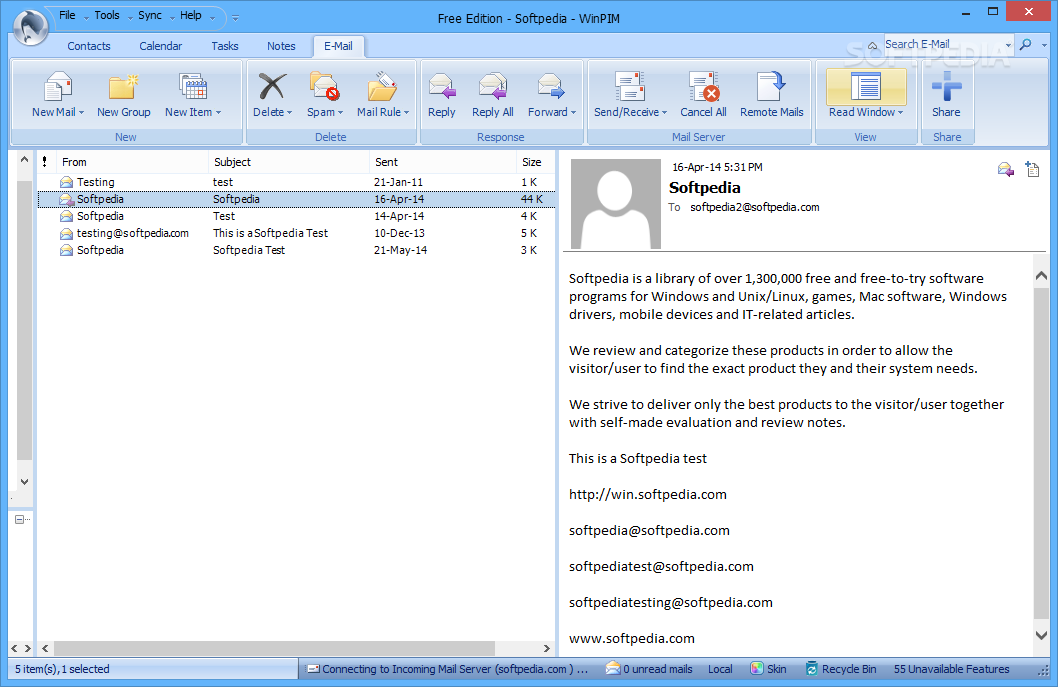Click recipient softpedia2@softpedia.com
The width and height of the screenshot is (1058, 687).
point(754,207)
